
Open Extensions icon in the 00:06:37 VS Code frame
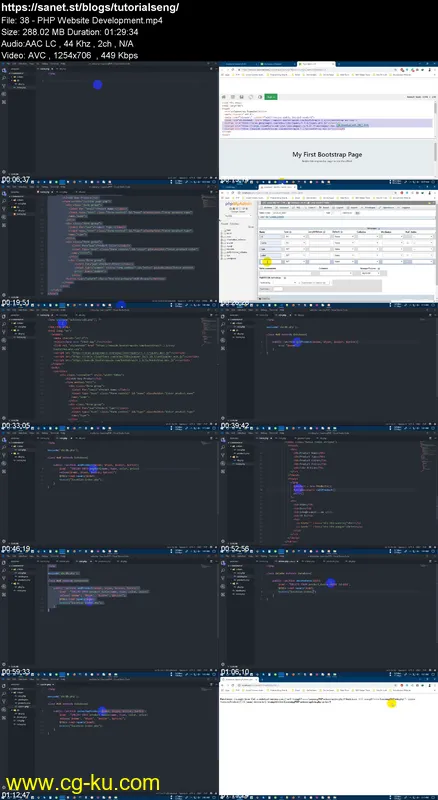4,102
